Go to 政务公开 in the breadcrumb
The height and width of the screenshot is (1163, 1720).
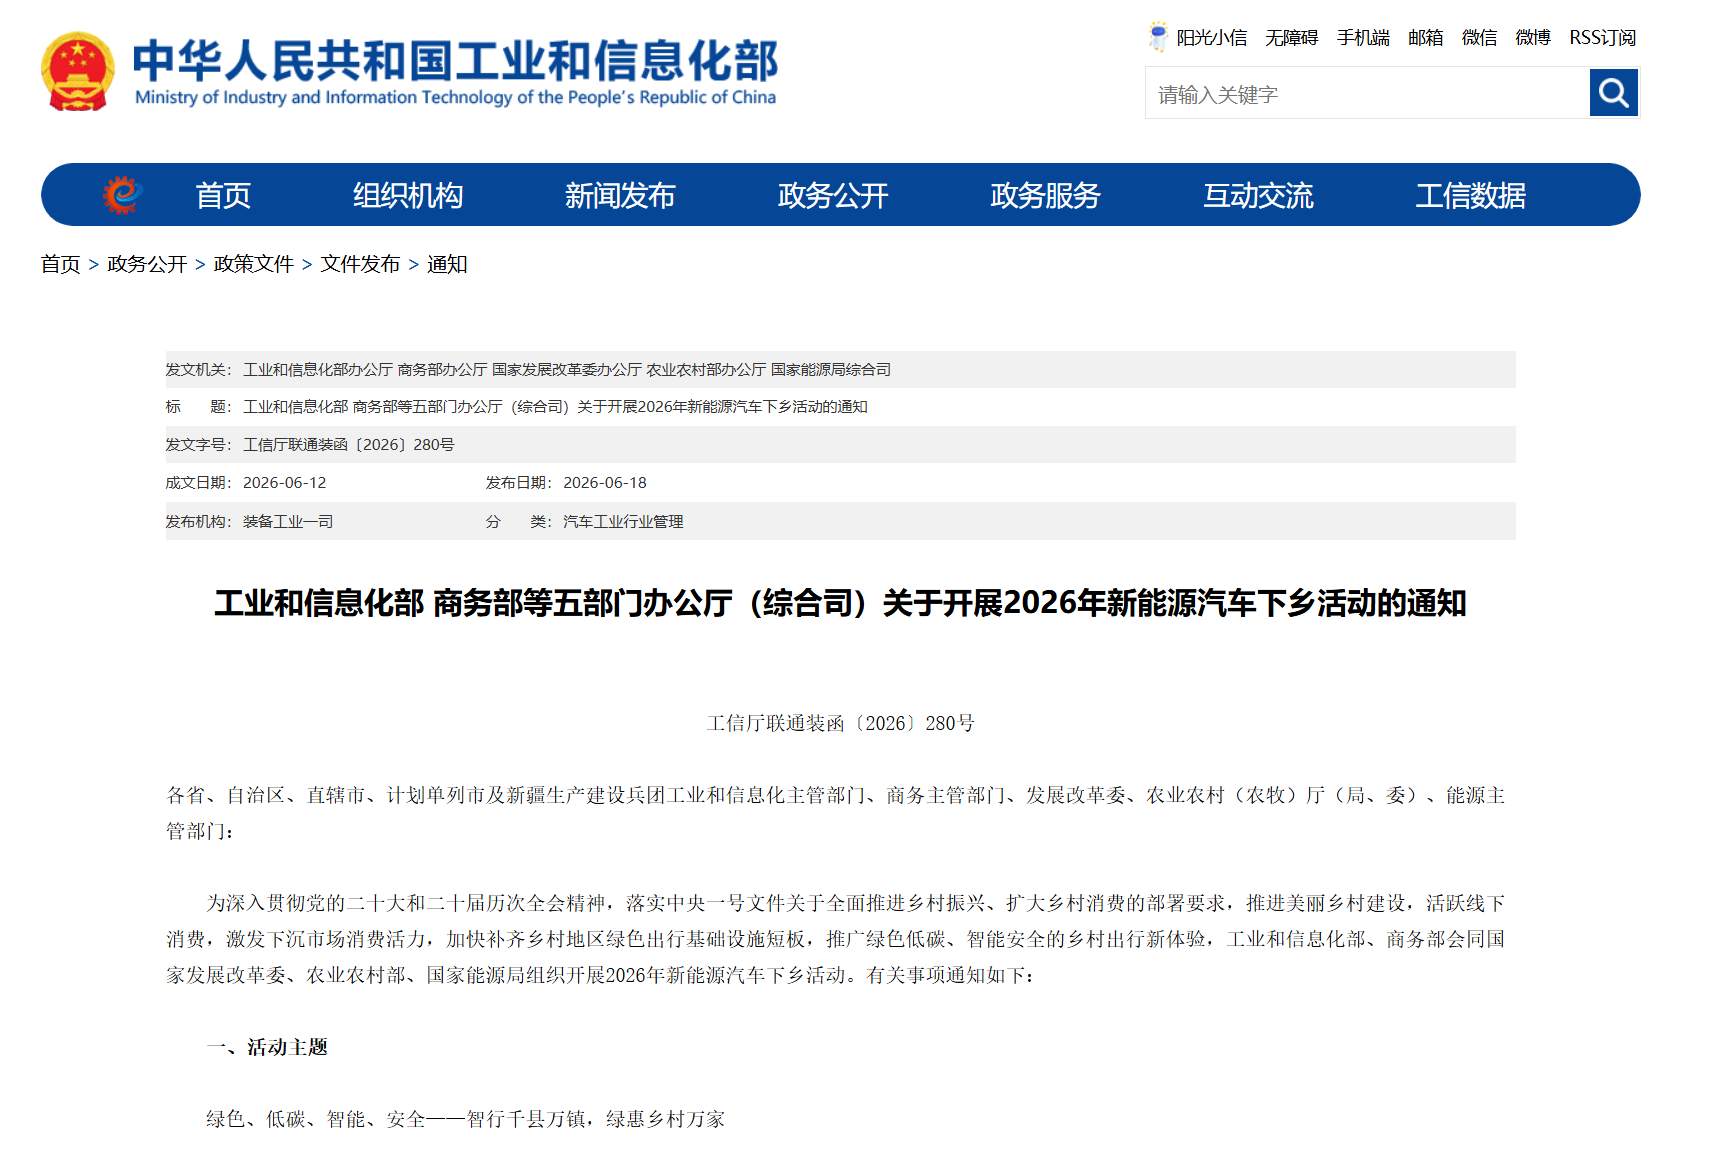(147, 264)
